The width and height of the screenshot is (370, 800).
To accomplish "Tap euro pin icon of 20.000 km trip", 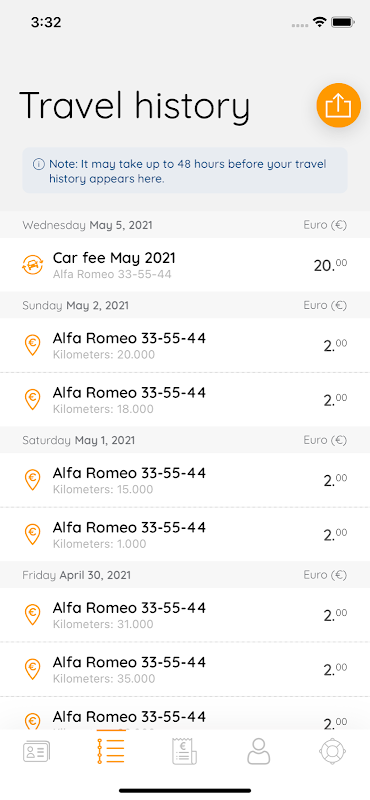I will coord(32,345).
